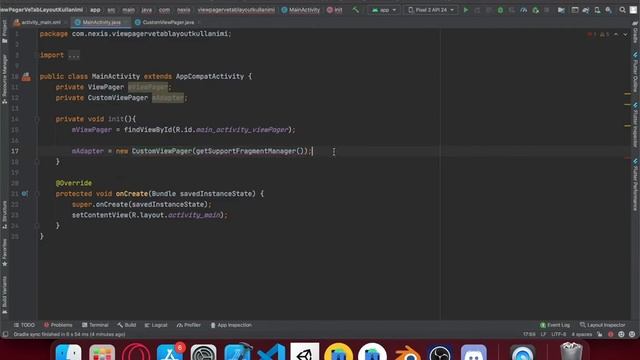Viewport: 640px width, 360px height.
Task: Click init breadcrumb in navigation bar
Action: pos(335,10)
